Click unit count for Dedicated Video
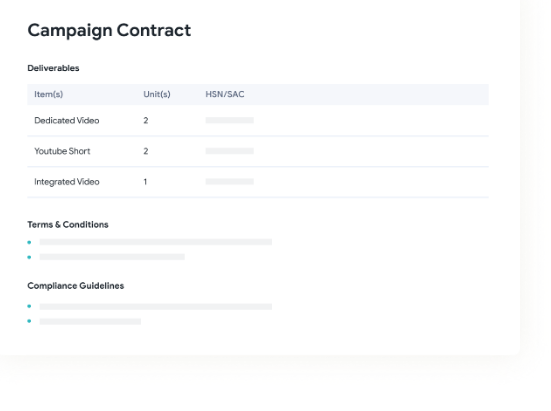 (x=146, y=120)
